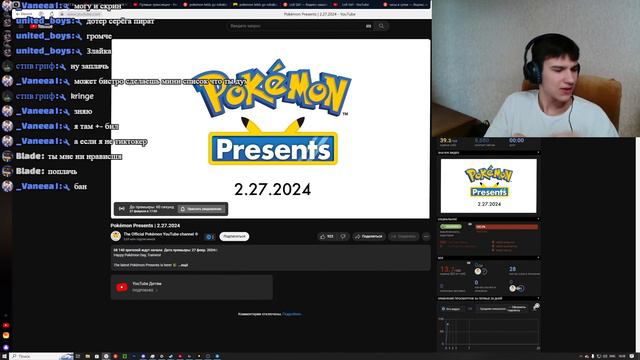Click the Windows Start button
The height and width of the screenshot is (360, 640).
click(x=4, y=356)
